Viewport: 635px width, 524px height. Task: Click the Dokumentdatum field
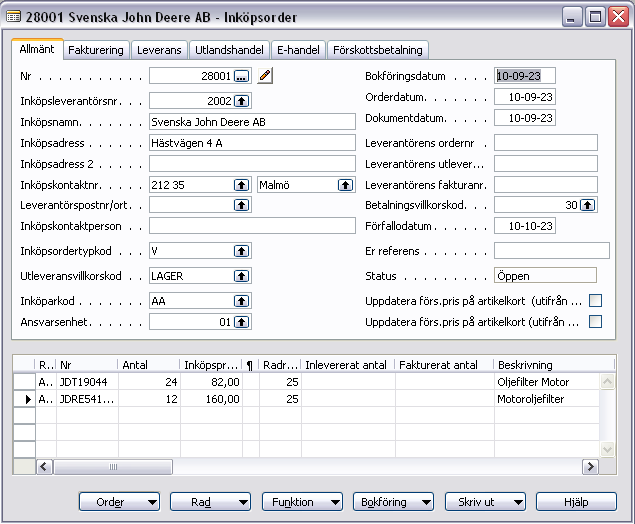(x=525, y=118)
